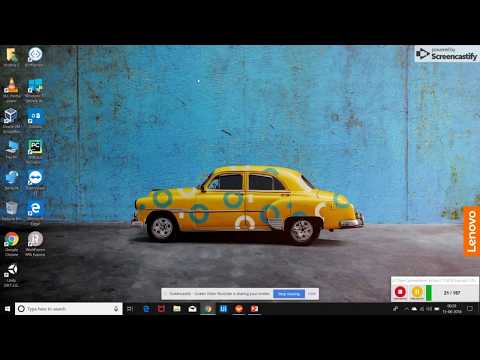Select the This PC desktop icon
The height and width of the screenshot is (360, 480).
pyautogui.click(x=12, y=149)
